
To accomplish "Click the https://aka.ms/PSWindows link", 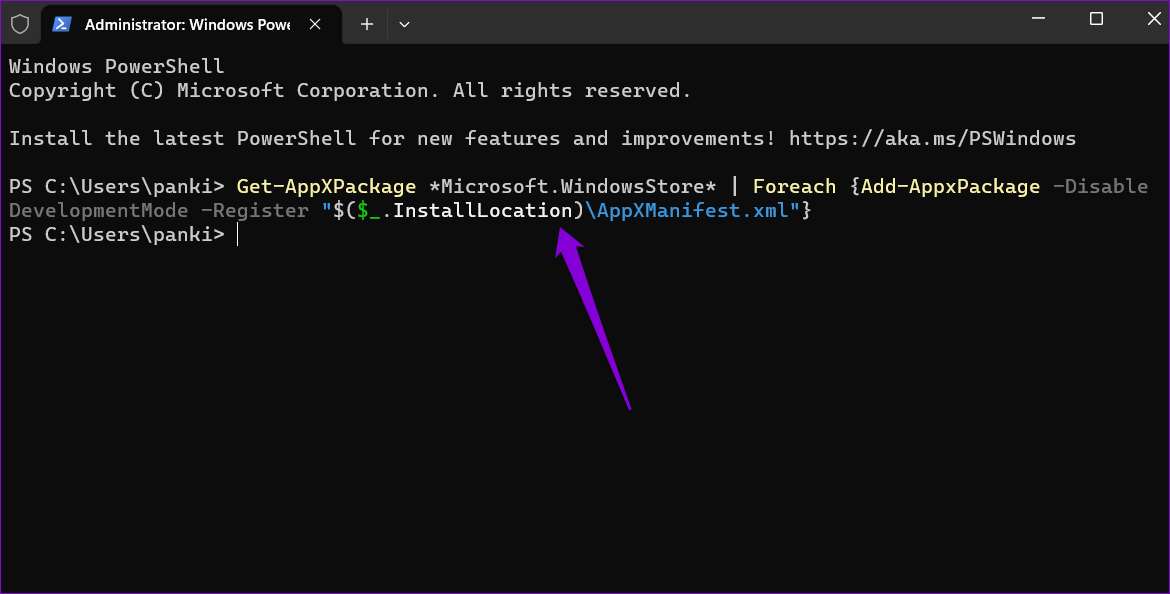I will 932,139.
